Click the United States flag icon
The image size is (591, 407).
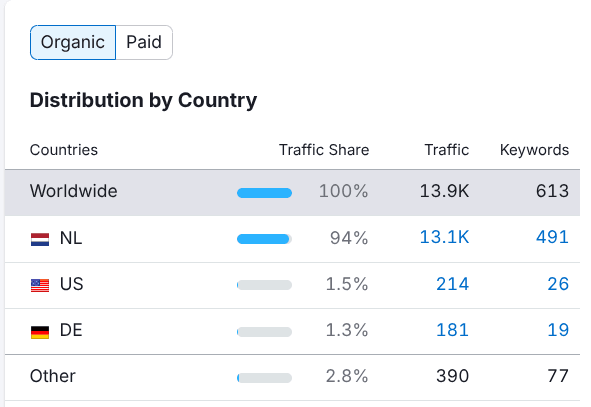[x=40, y=286]
